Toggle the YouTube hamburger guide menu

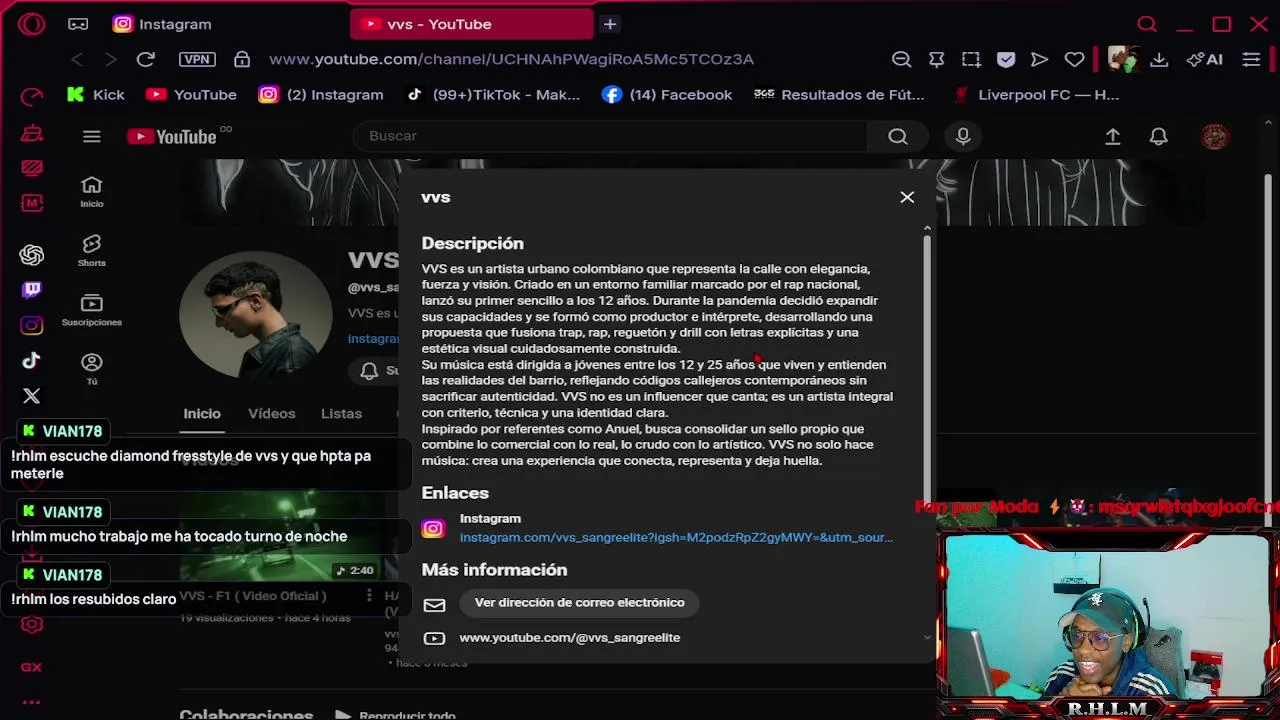pyautogui.click(x=92, y=137)
